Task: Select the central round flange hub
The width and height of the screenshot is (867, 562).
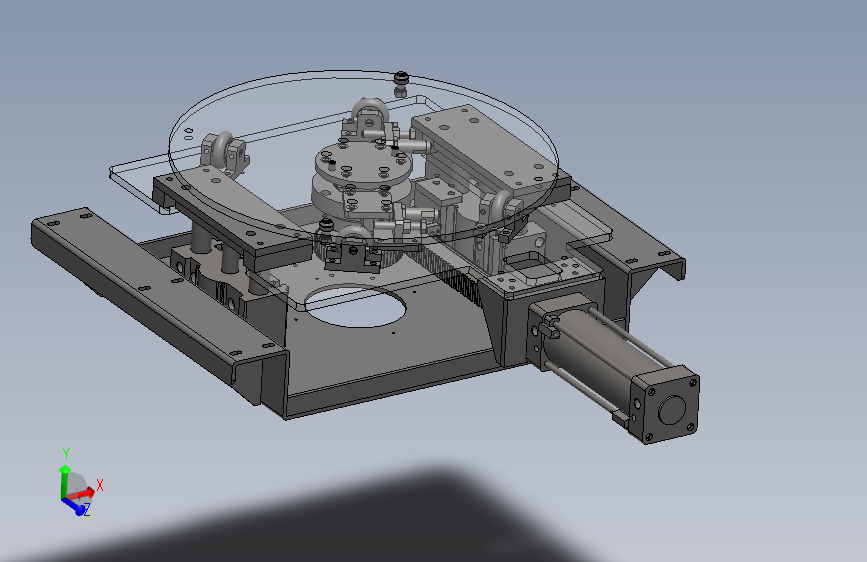Action: (364, 165)
